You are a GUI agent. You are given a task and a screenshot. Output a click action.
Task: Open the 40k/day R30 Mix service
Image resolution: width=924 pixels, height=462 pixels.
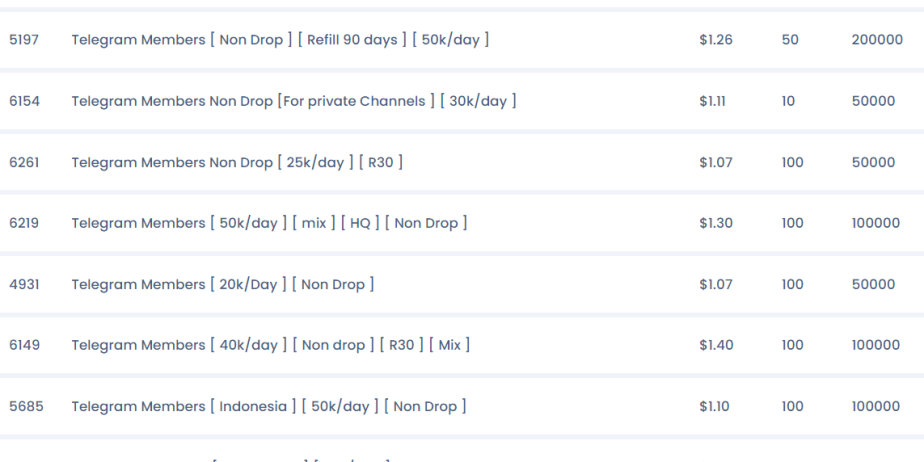[270, 345]
